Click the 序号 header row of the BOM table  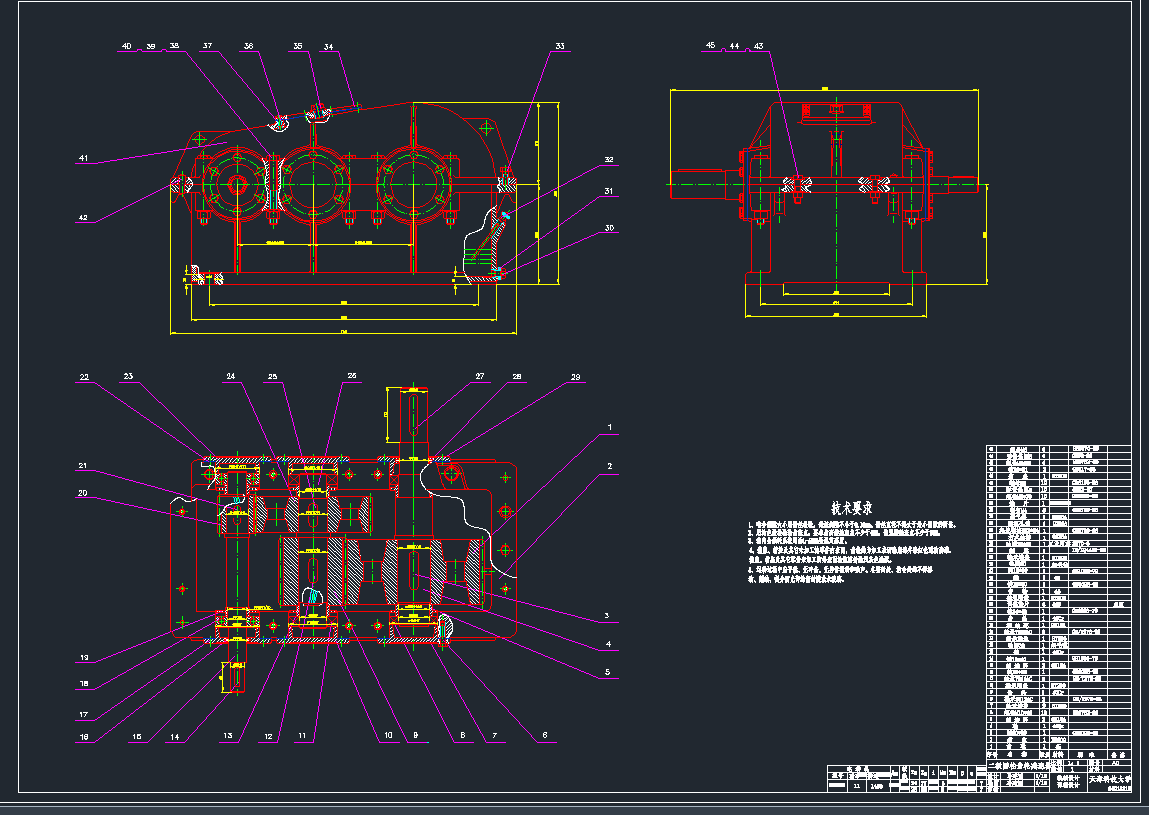(x=992, y=755)
